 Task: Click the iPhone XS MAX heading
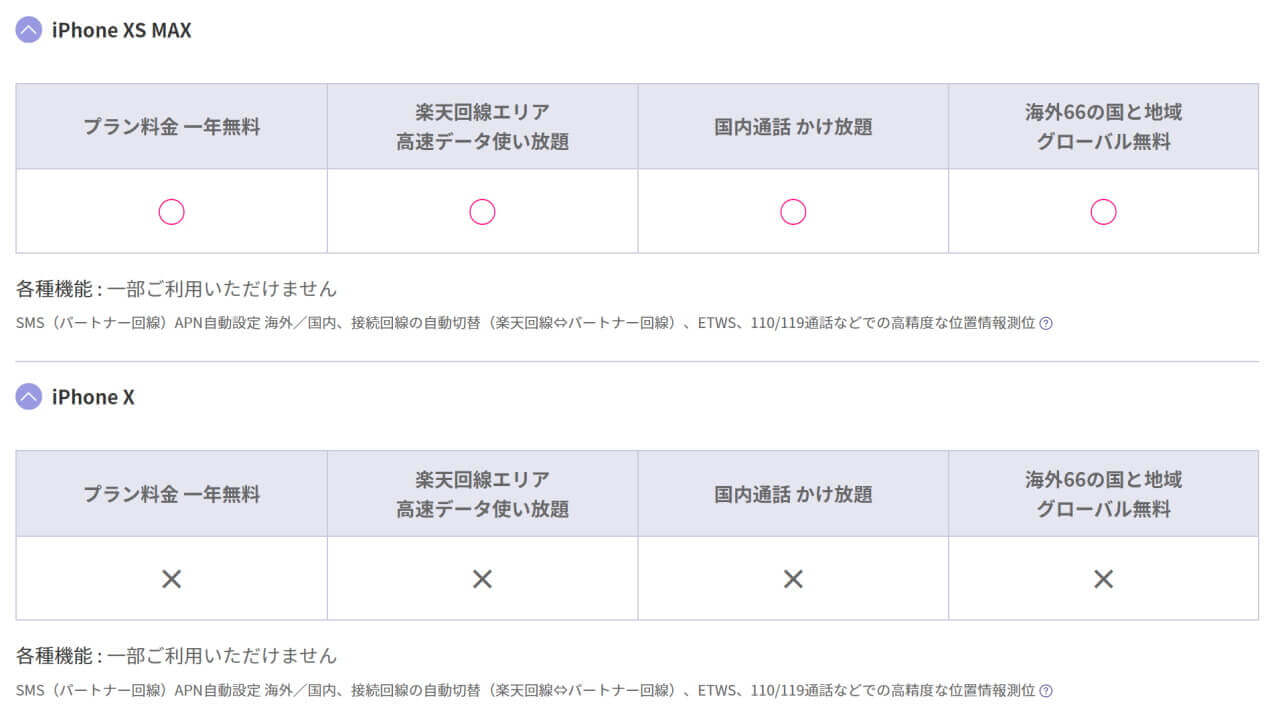(121, 30)
